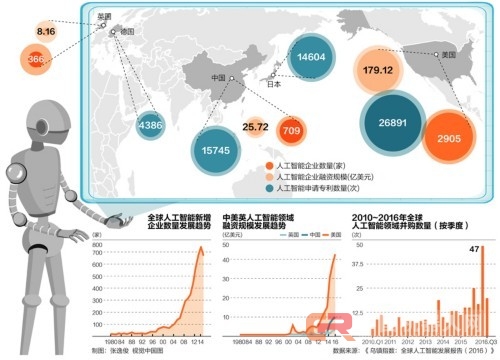Click the 25.72 China funding bubble

(x=255, y=127)
